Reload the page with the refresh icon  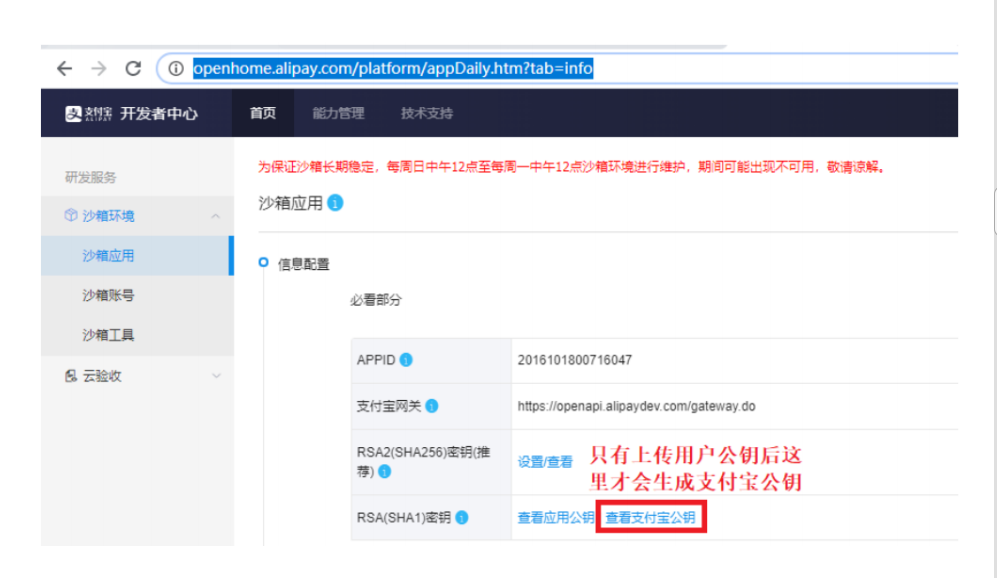pos(133,68)
